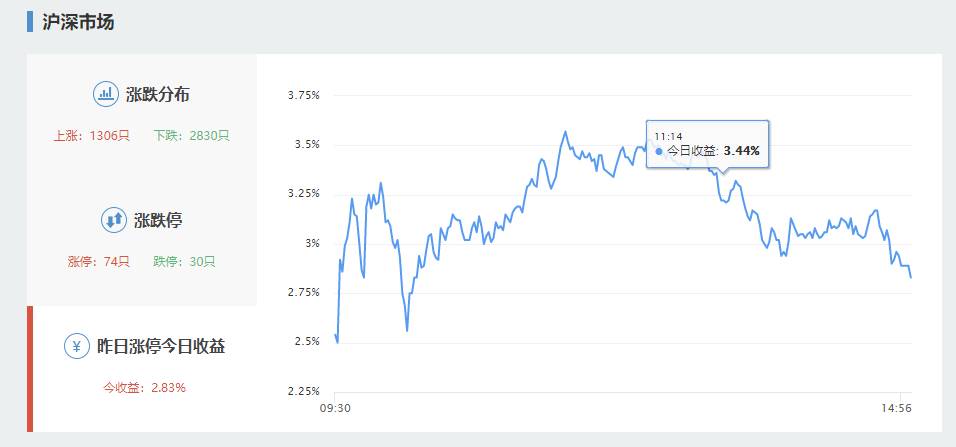The image size is (956, 447).
Task: Click the up-down arrows icon beside 涨跌停
Action: coord(114,220)
